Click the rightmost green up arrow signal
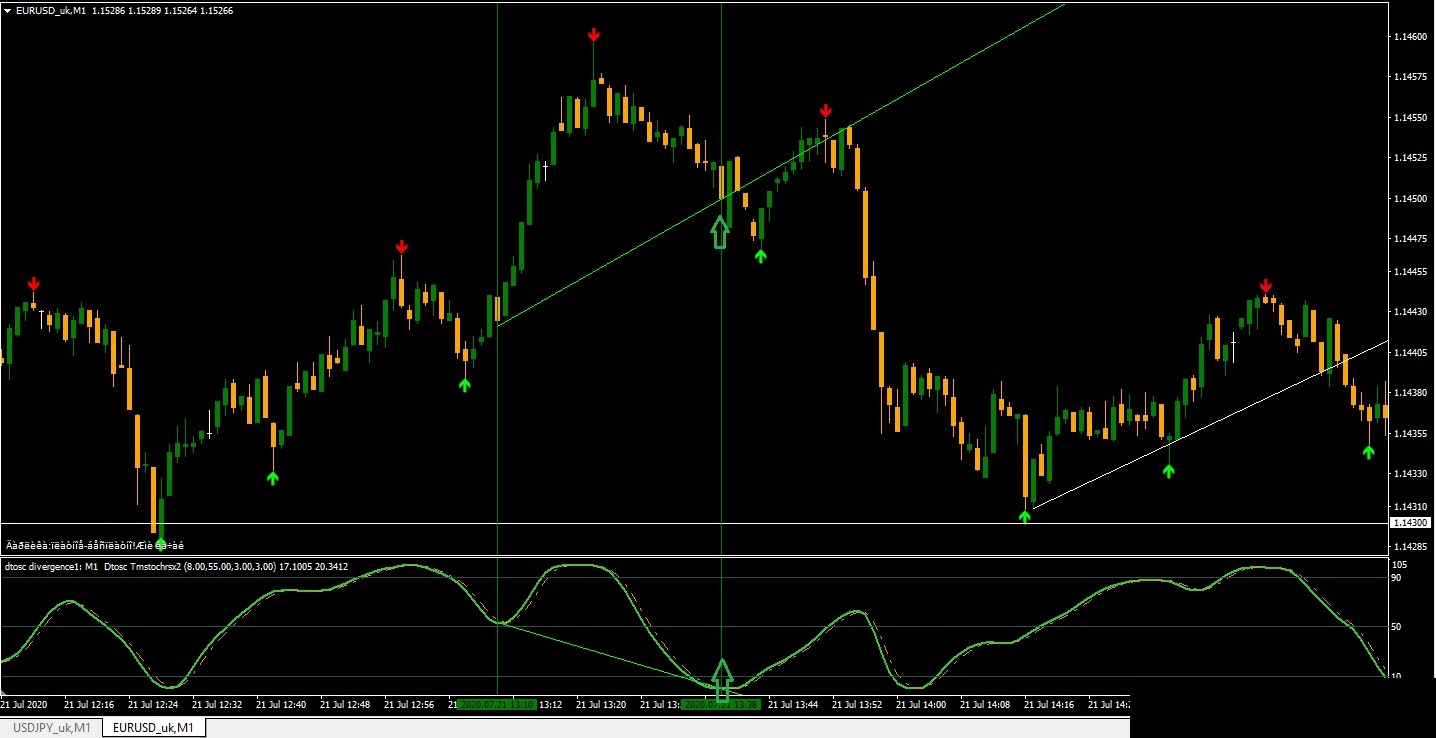 1368,451
